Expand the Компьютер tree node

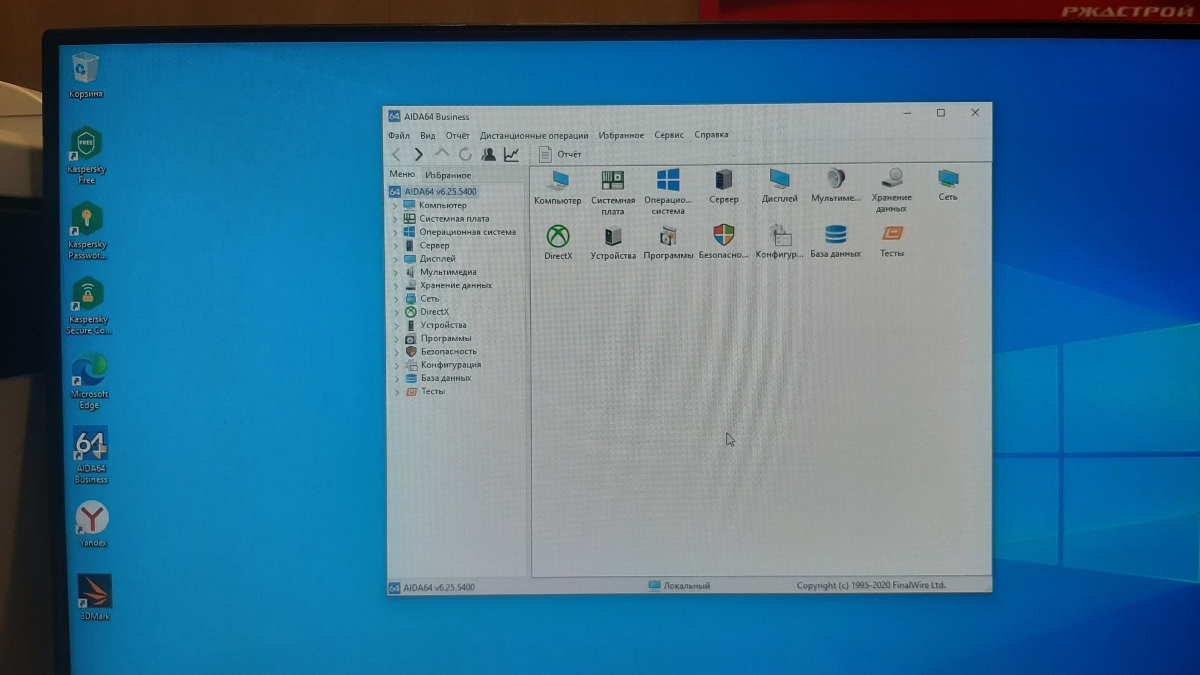tap(395, 206)
